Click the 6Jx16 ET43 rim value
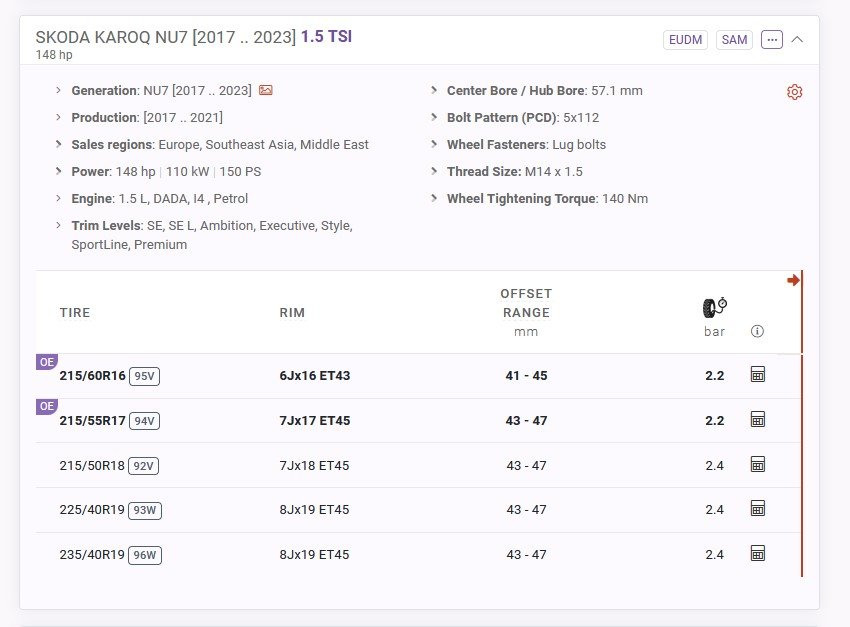The image size is (850, 627). pyautogui.click(x=315, y=376)
